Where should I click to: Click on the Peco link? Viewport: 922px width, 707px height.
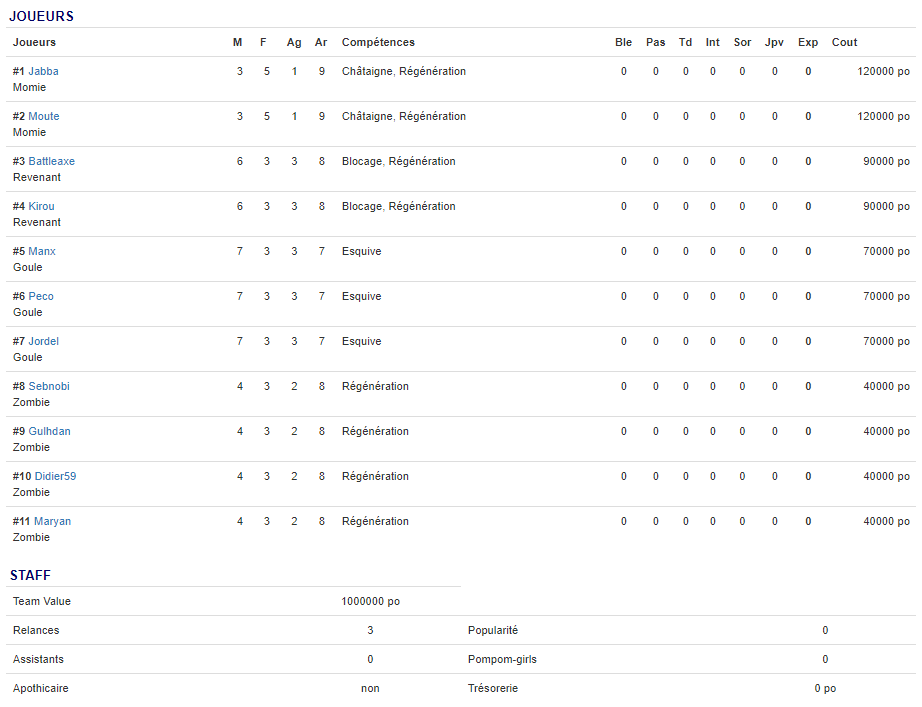click(x=41, y=296)
